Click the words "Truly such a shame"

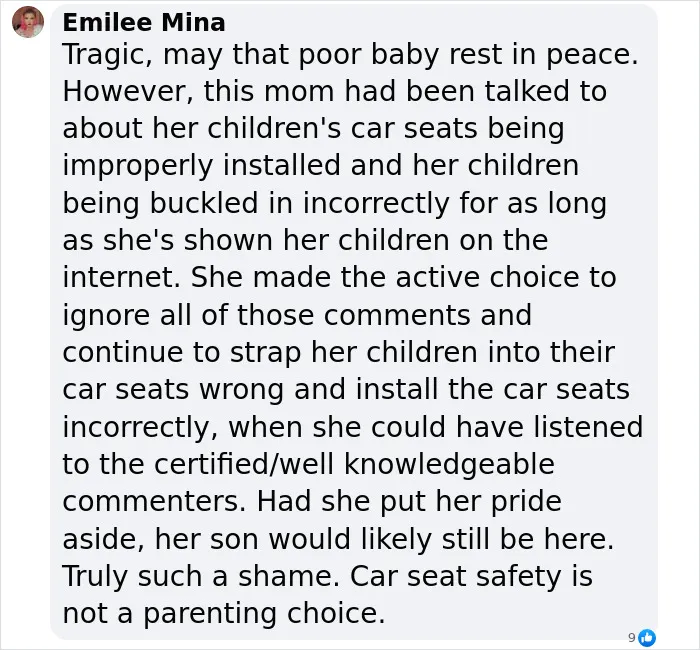[x=198, y=576]
